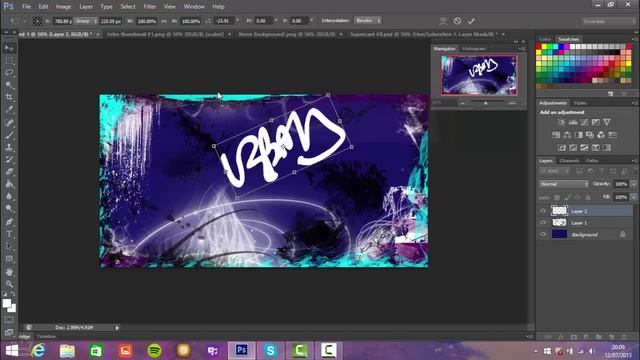Open the Filter menu
Screen dimensions: 640x360
[149, 7]
